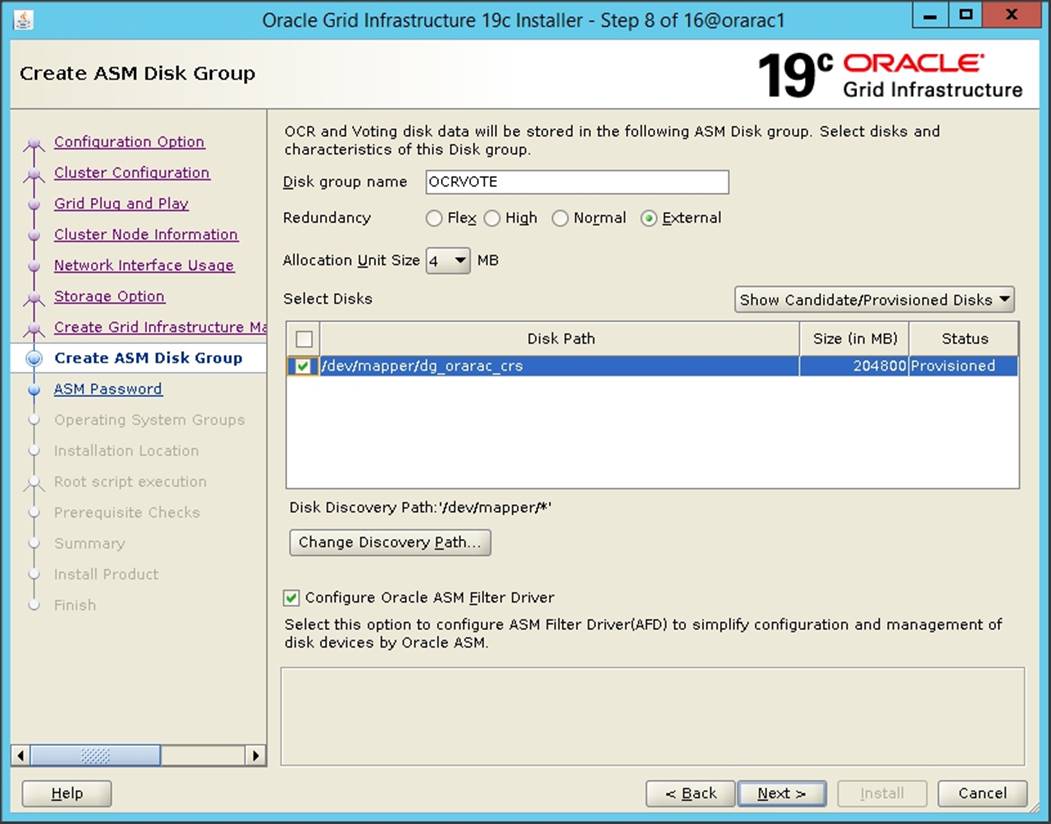This screenshot has width=1051, height=824.
Task: Click the Size (in MB) column header
Action: 855,339
